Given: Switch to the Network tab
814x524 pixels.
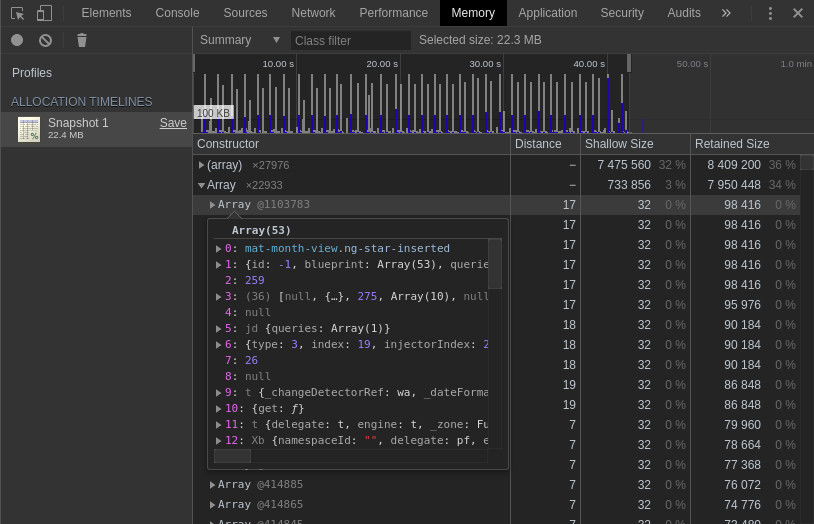Looking at the screenshot, I should pos(313,13).
